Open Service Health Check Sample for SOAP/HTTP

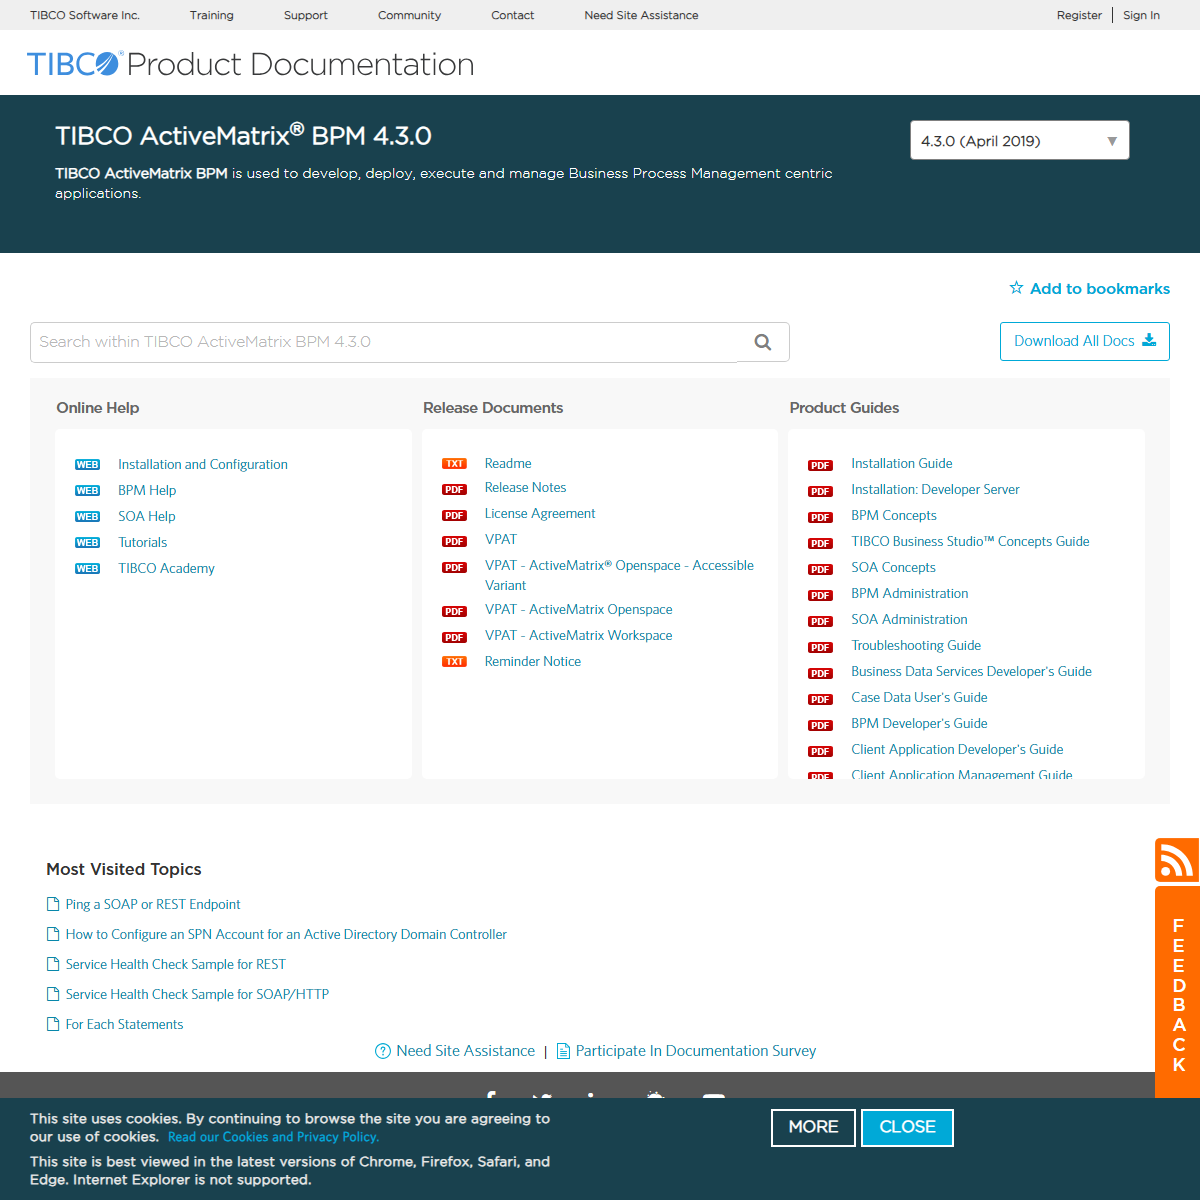[197, 994]
